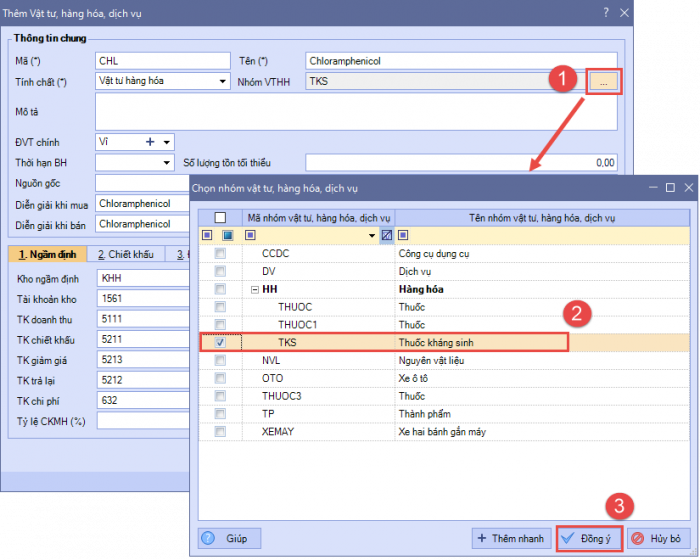Collapse the HH Hàng hóa tree node
Viewport: 700px width, 560px height.
click(254, 289)
